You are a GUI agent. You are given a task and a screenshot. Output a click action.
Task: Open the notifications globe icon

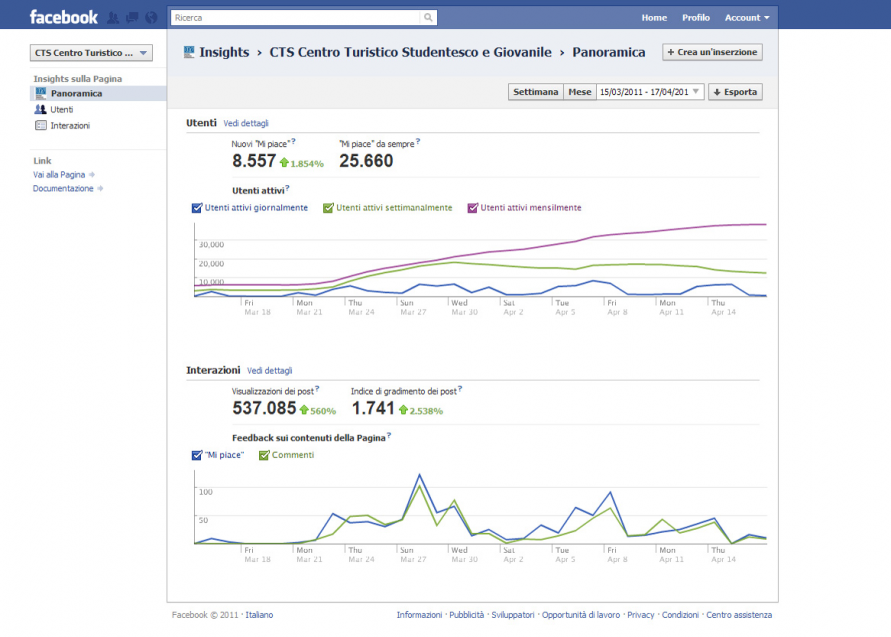click(x=151, y=18)
